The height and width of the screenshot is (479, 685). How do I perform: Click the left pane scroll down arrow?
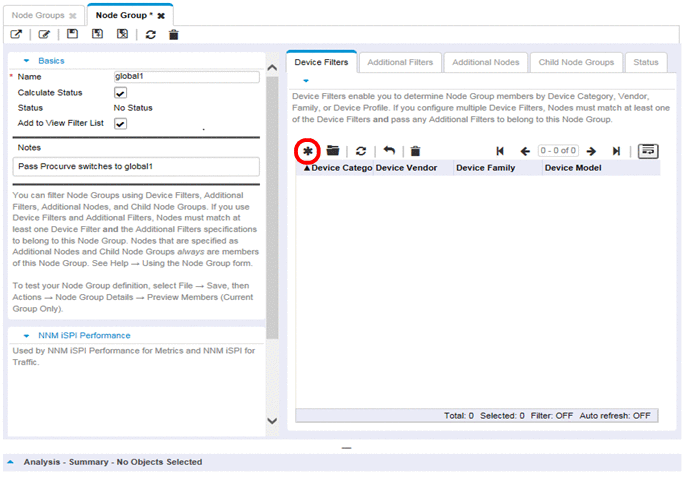(x=273, y=421)
